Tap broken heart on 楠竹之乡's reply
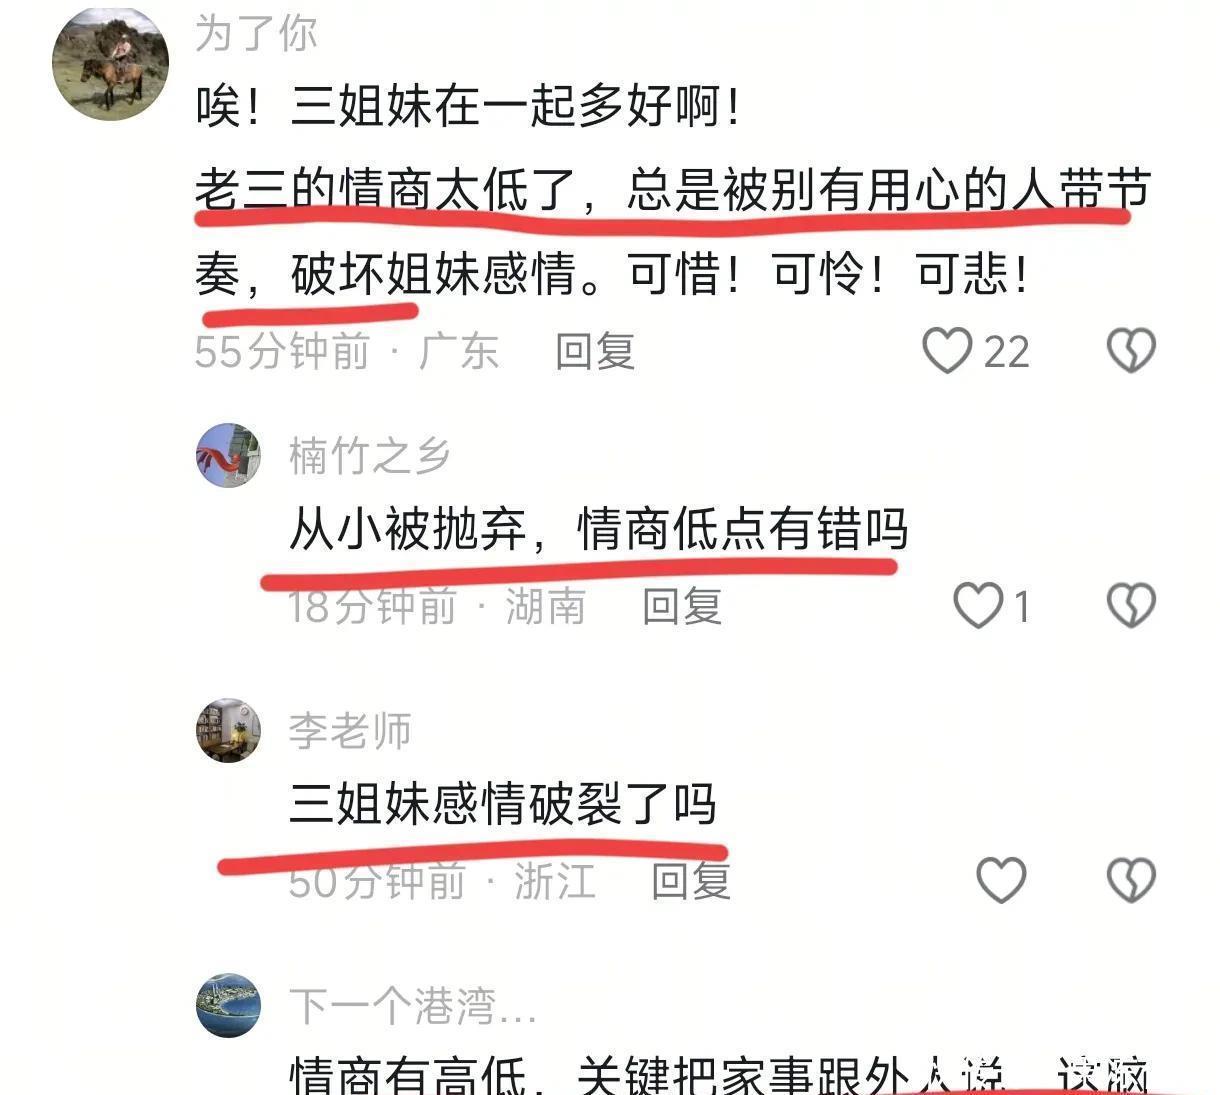 coord(1131,606)
